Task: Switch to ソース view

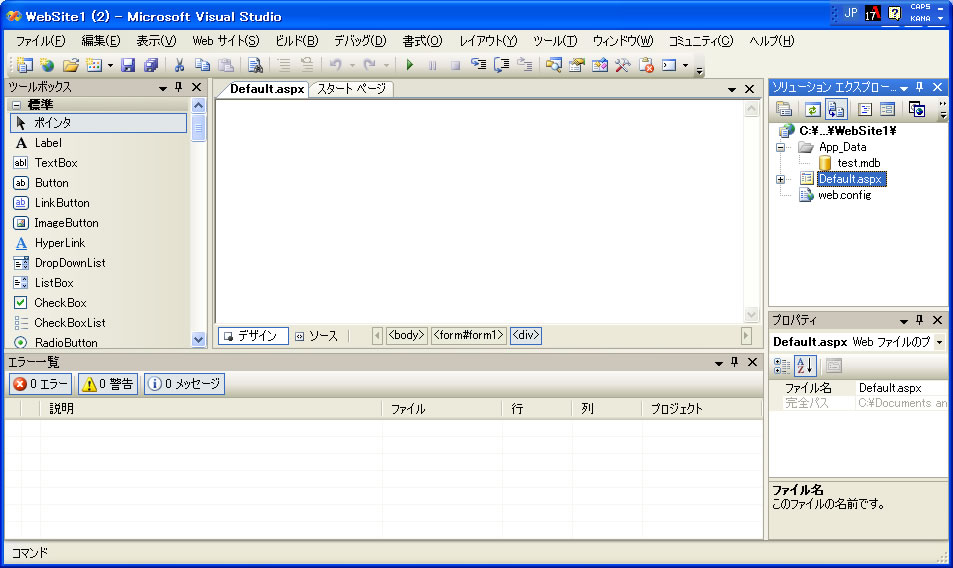Action: click(x=317, y=336)
